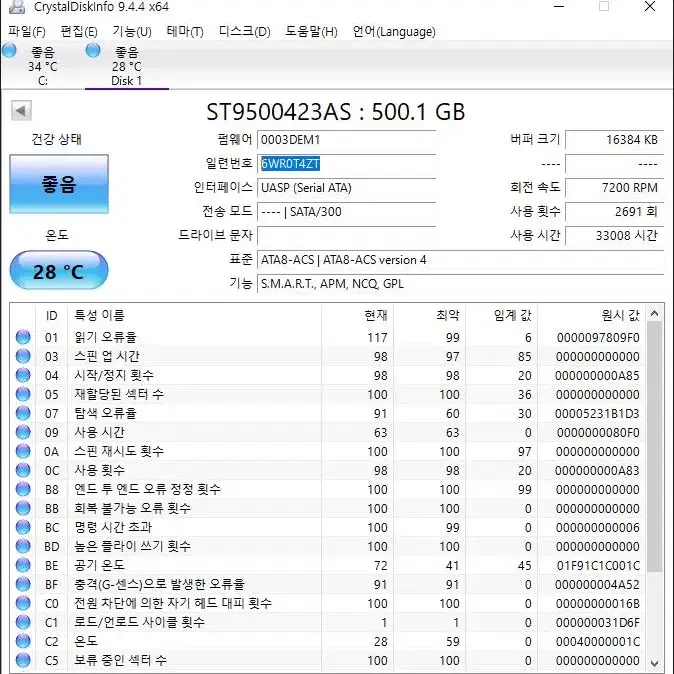Click the empty drive letter field
This screenshot has width=674, height=674.
pos(346,236)
